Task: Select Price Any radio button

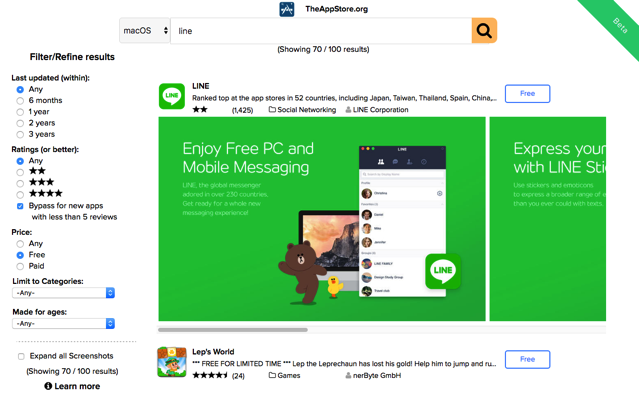Action: [x=20, y=244]
